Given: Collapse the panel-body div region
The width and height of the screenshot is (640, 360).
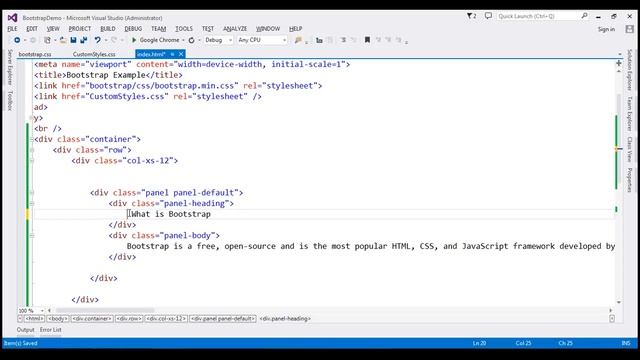Looking at the screenshot, I should [32, 236].
